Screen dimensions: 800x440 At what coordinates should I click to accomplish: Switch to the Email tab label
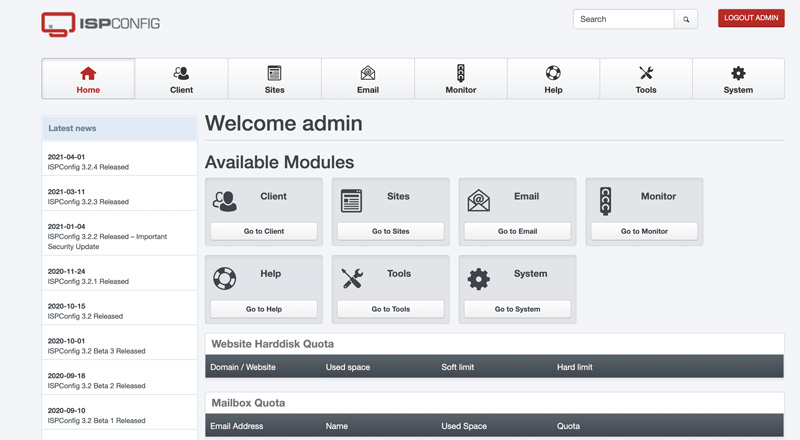click(368, 90)
